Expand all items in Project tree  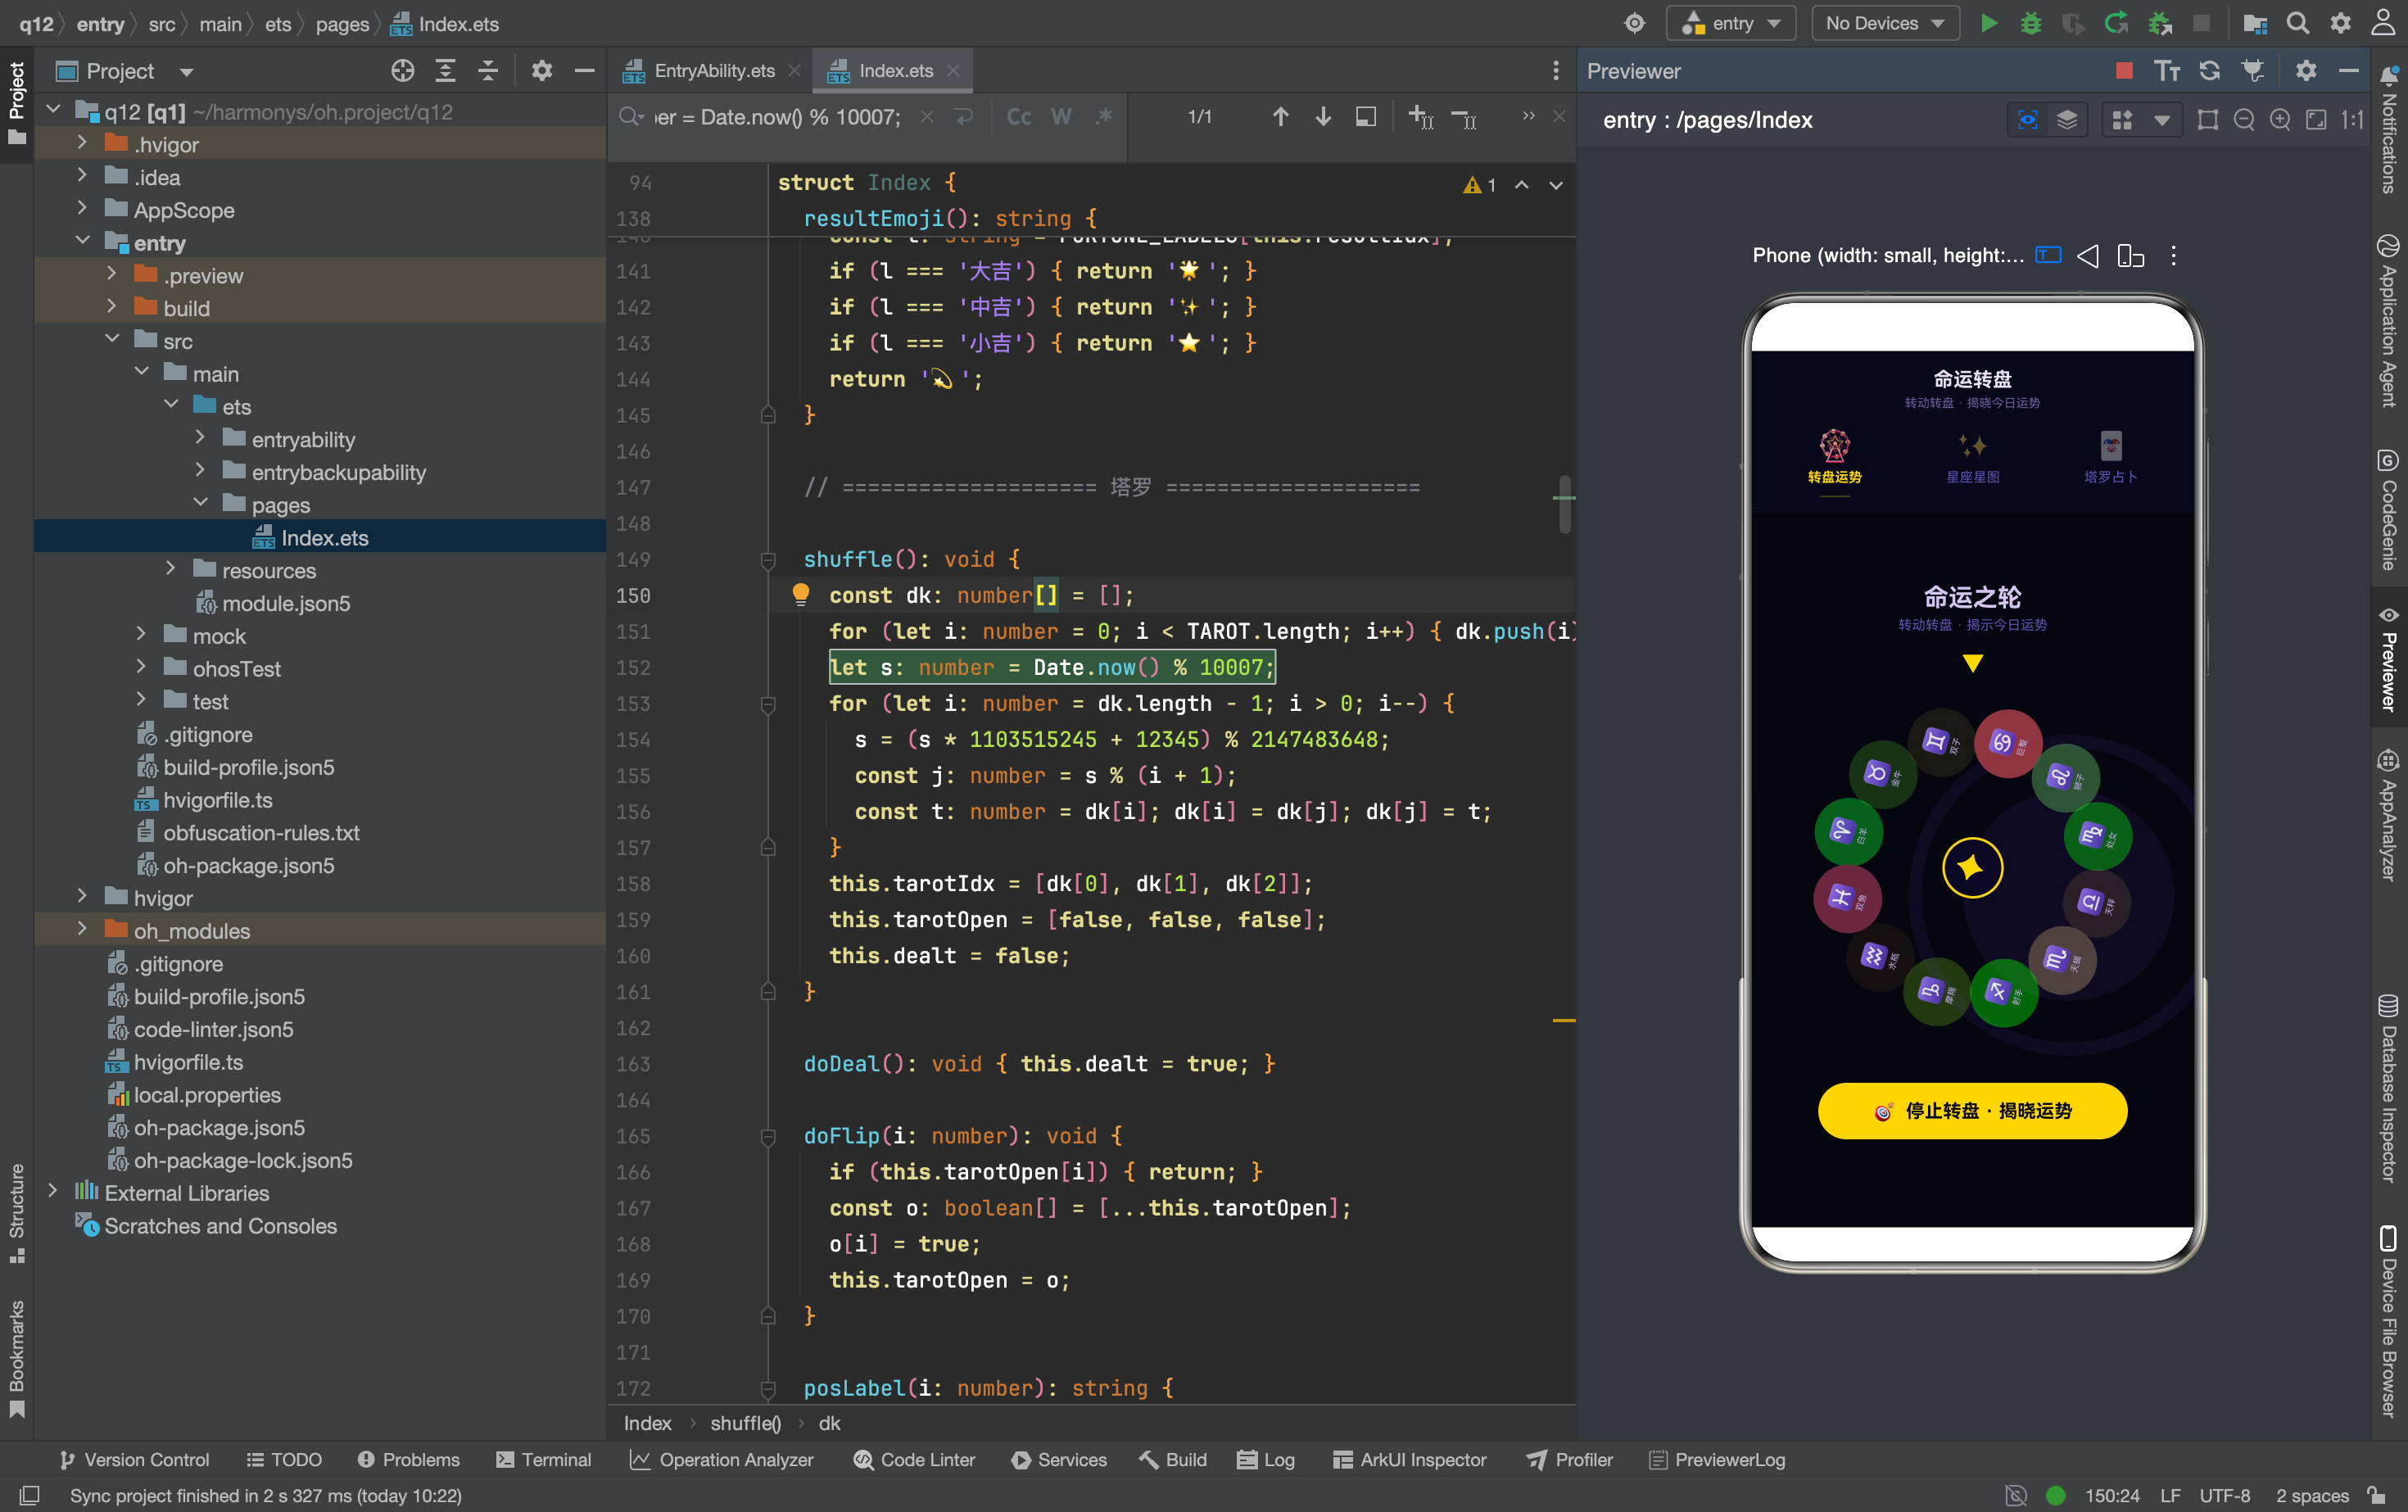pyautogui.click(x=446, y=70)
